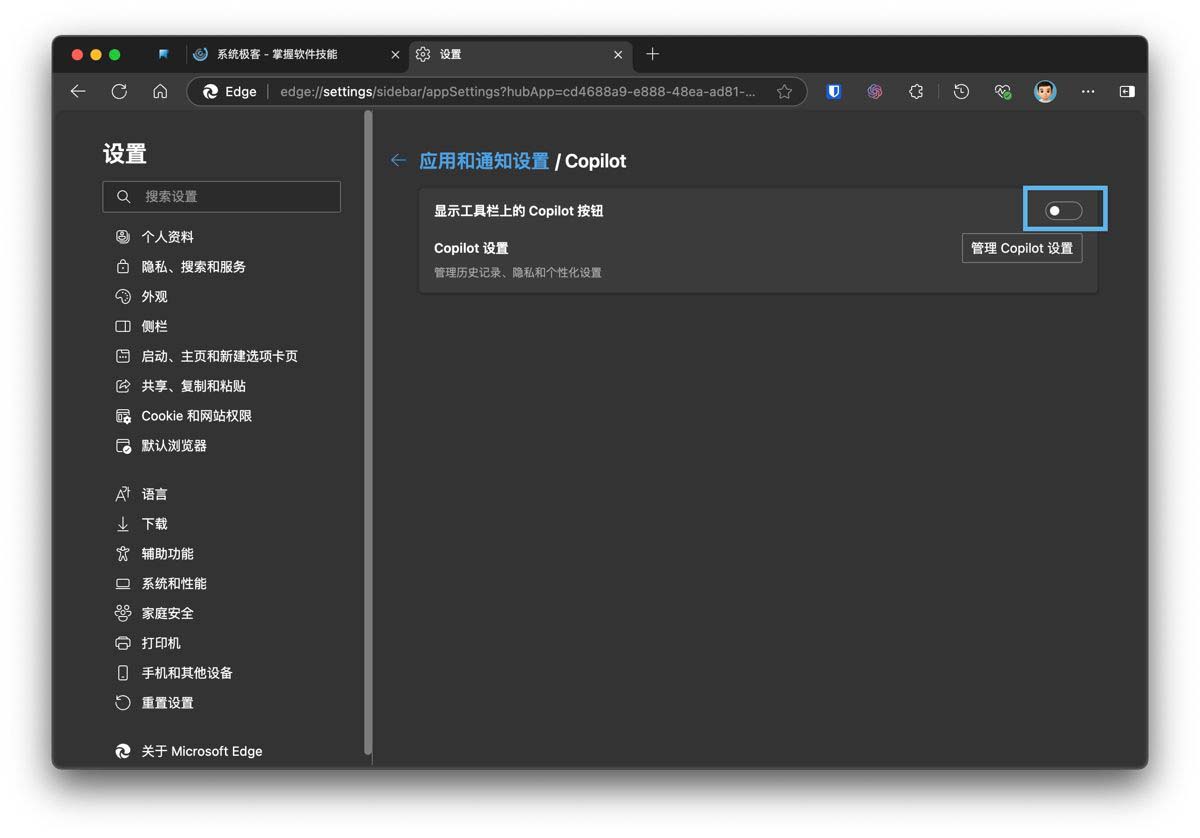Open the Bitwarden extension icon
The width and height of the screenshot is (1200, 838).
(x=834, y=91)
